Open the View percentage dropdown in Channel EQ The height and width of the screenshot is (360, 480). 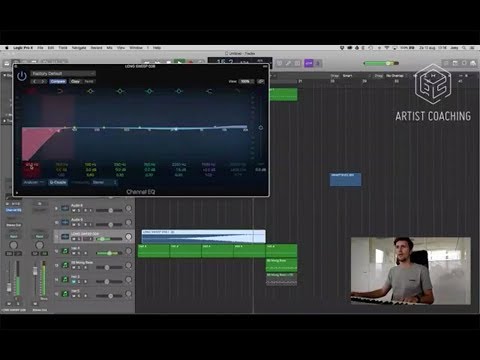click(247, 81)
